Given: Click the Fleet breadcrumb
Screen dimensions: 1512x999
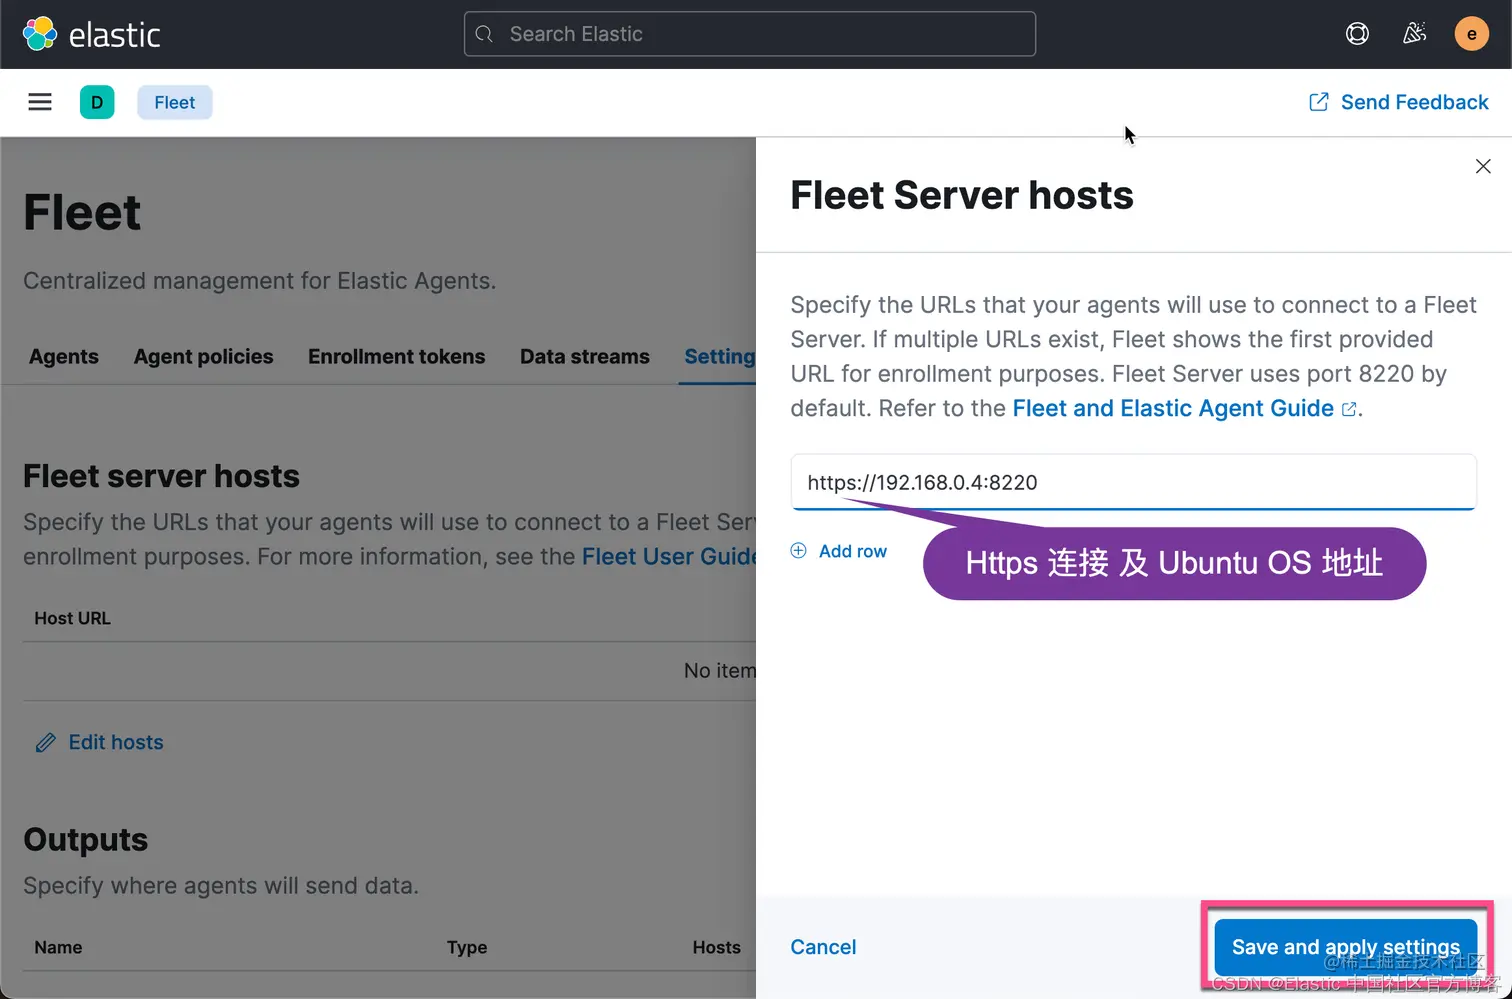Looking at the screenshot, I should (x=175, y=102).
